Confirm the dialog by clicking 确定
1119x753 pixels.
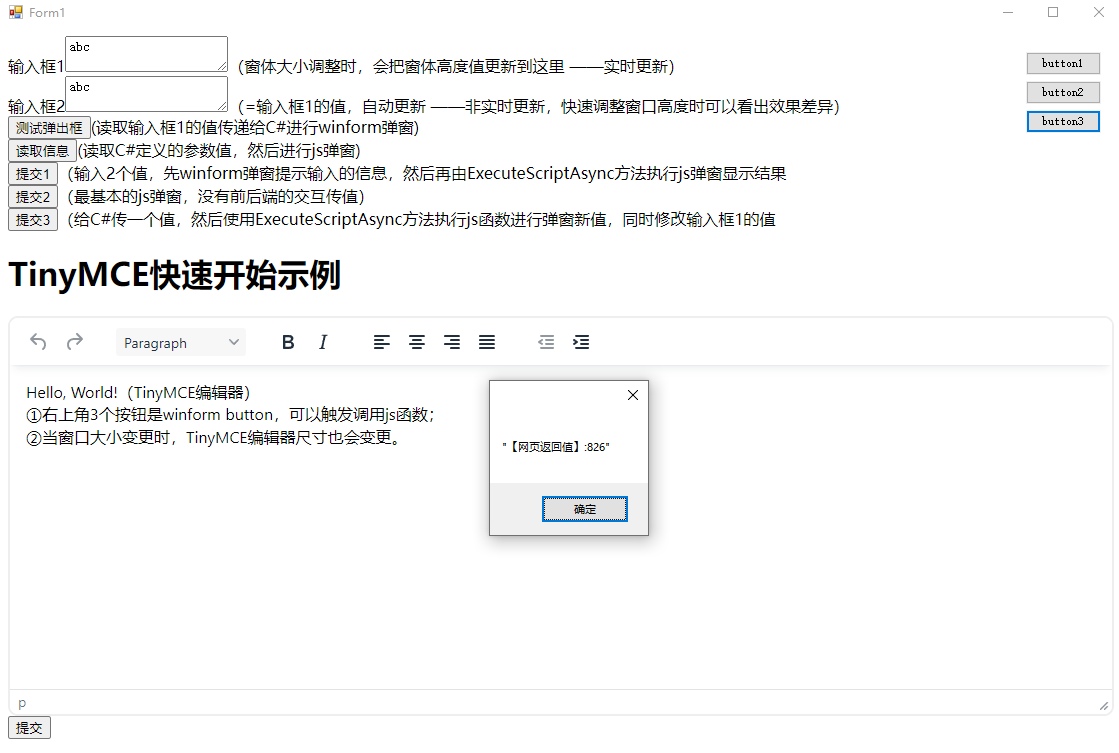(x=584, y=509)
